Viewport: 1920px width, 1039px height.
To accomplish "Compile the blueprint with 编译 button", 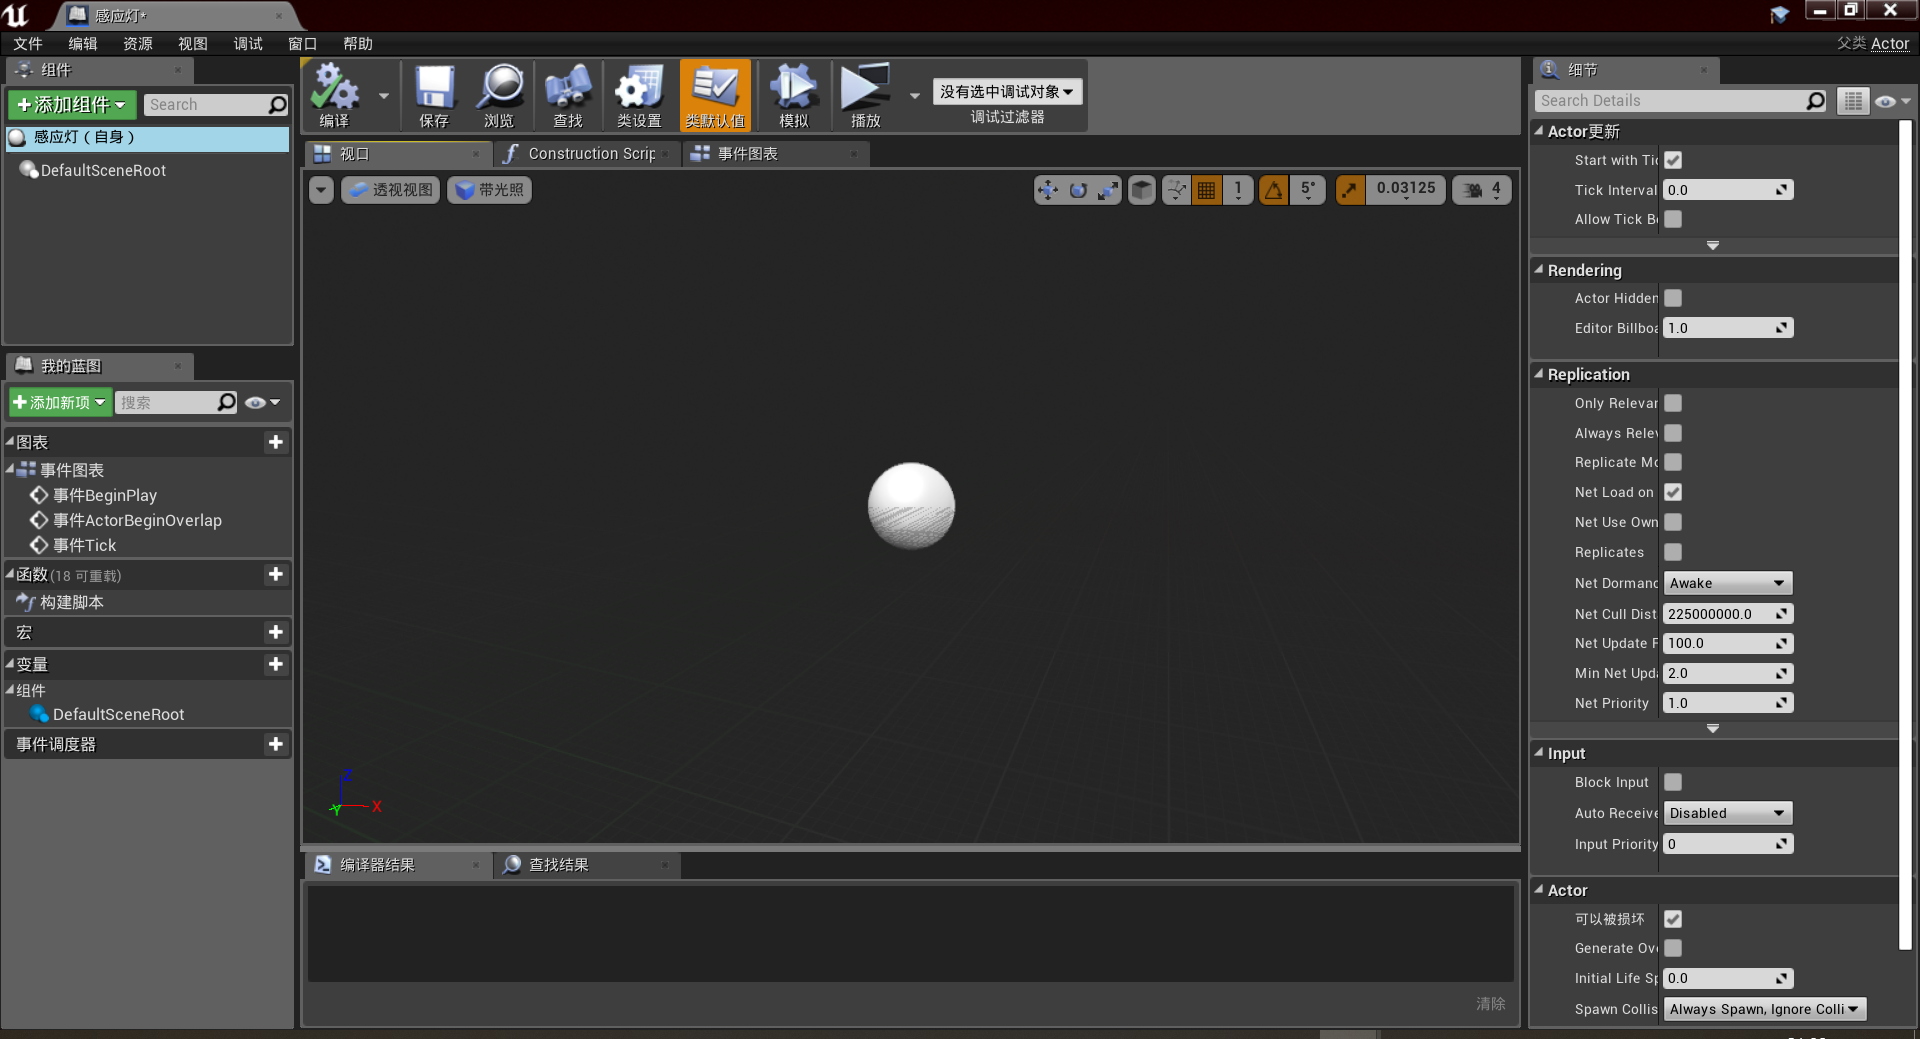I will 335,96.
